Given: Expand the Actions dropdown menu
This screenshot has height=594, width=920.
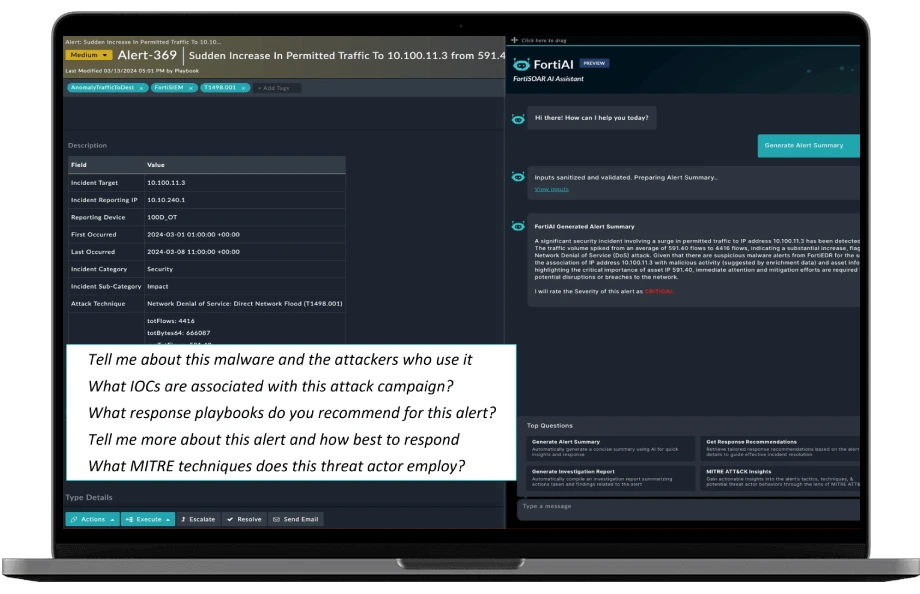Looking at the screenshot, I should click(92, 519).
